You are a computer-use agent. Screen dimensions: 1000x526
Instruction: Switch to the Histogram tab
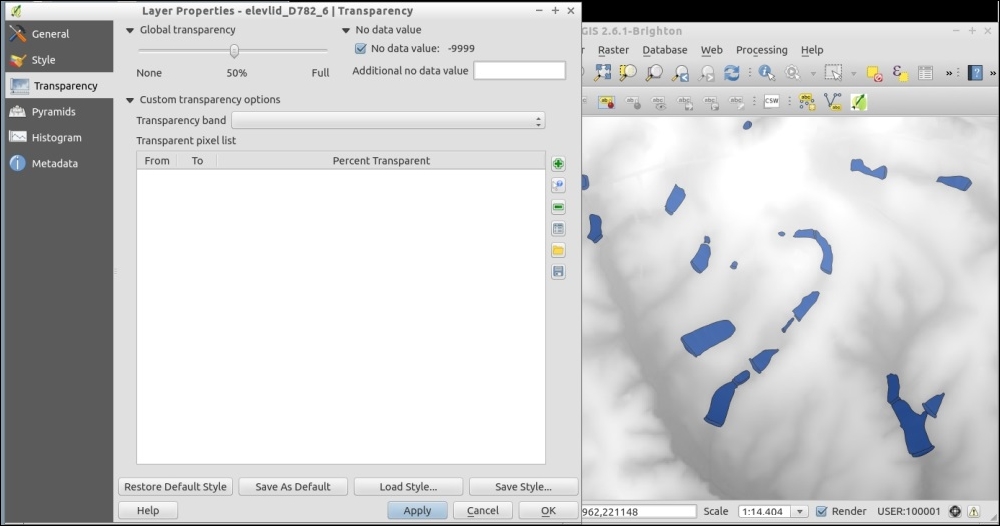[56, 138]
